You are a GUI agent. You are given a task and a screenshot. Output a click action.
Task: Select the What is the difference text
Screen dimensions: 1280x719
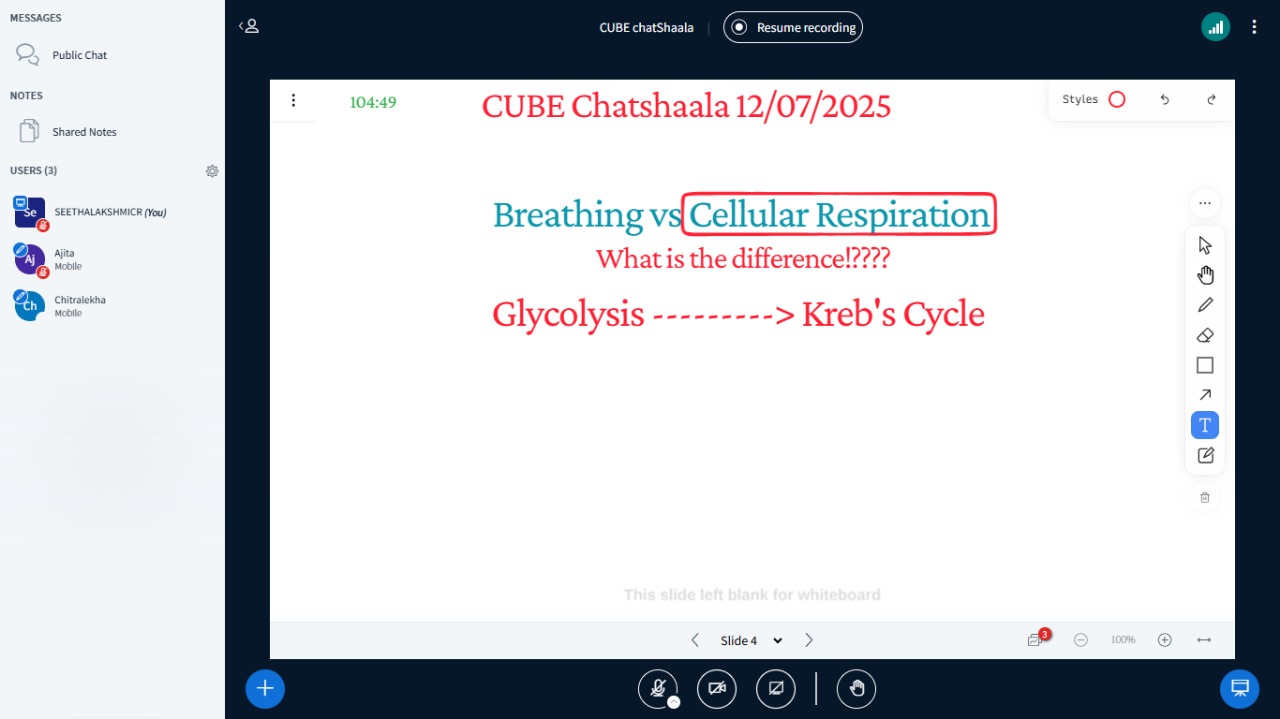(x=743, y=259)
